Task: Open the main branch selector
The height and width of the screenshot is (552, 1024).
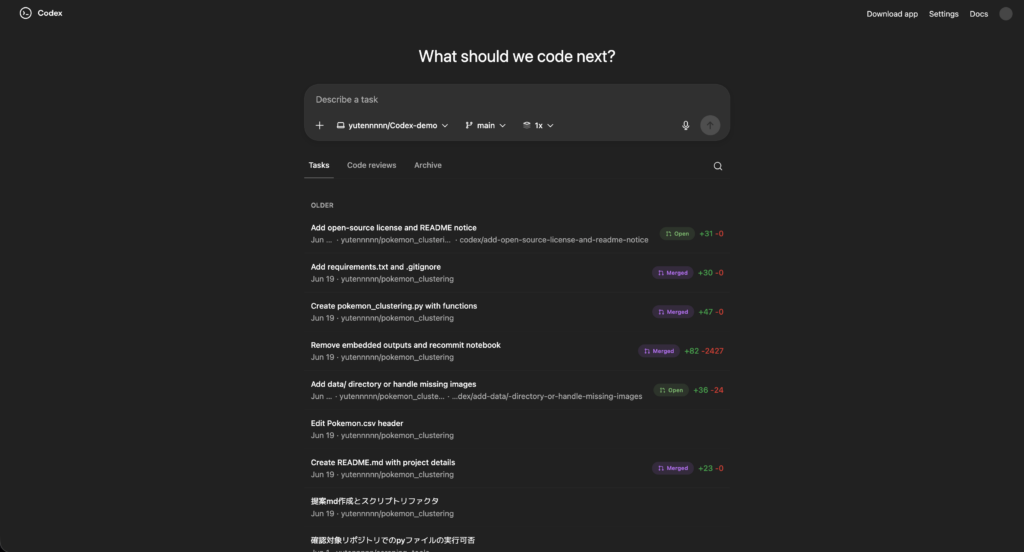Action: point(485,126)
